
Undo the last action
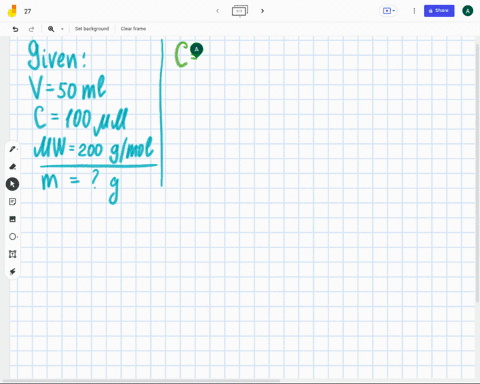pos(15,29)
